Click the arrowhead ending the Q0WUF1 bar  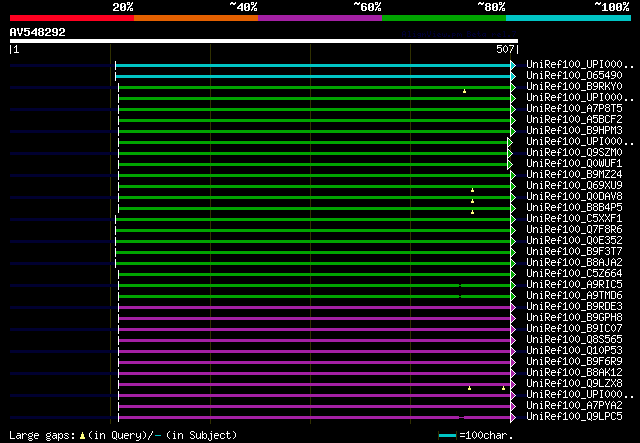pyautogui.click(x=510, y=165)
